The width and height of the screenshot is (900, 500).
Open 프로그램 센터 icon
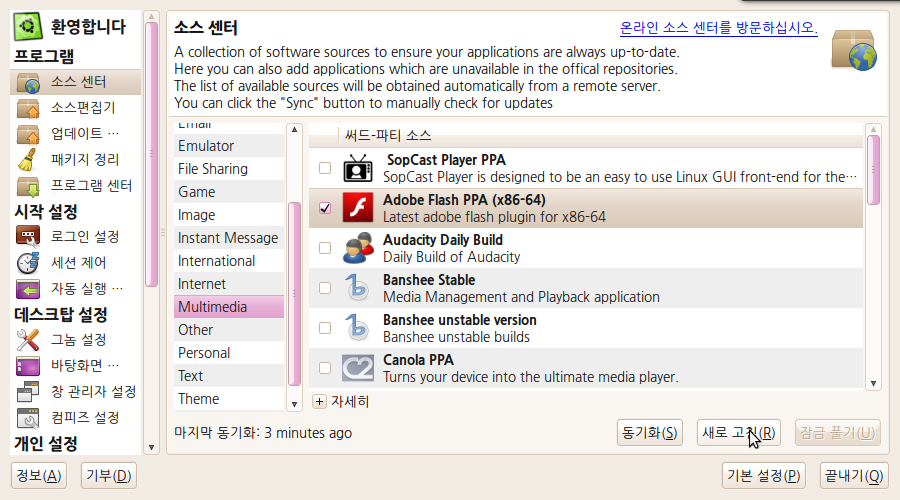pyautogui.click(x=28, y=186)
